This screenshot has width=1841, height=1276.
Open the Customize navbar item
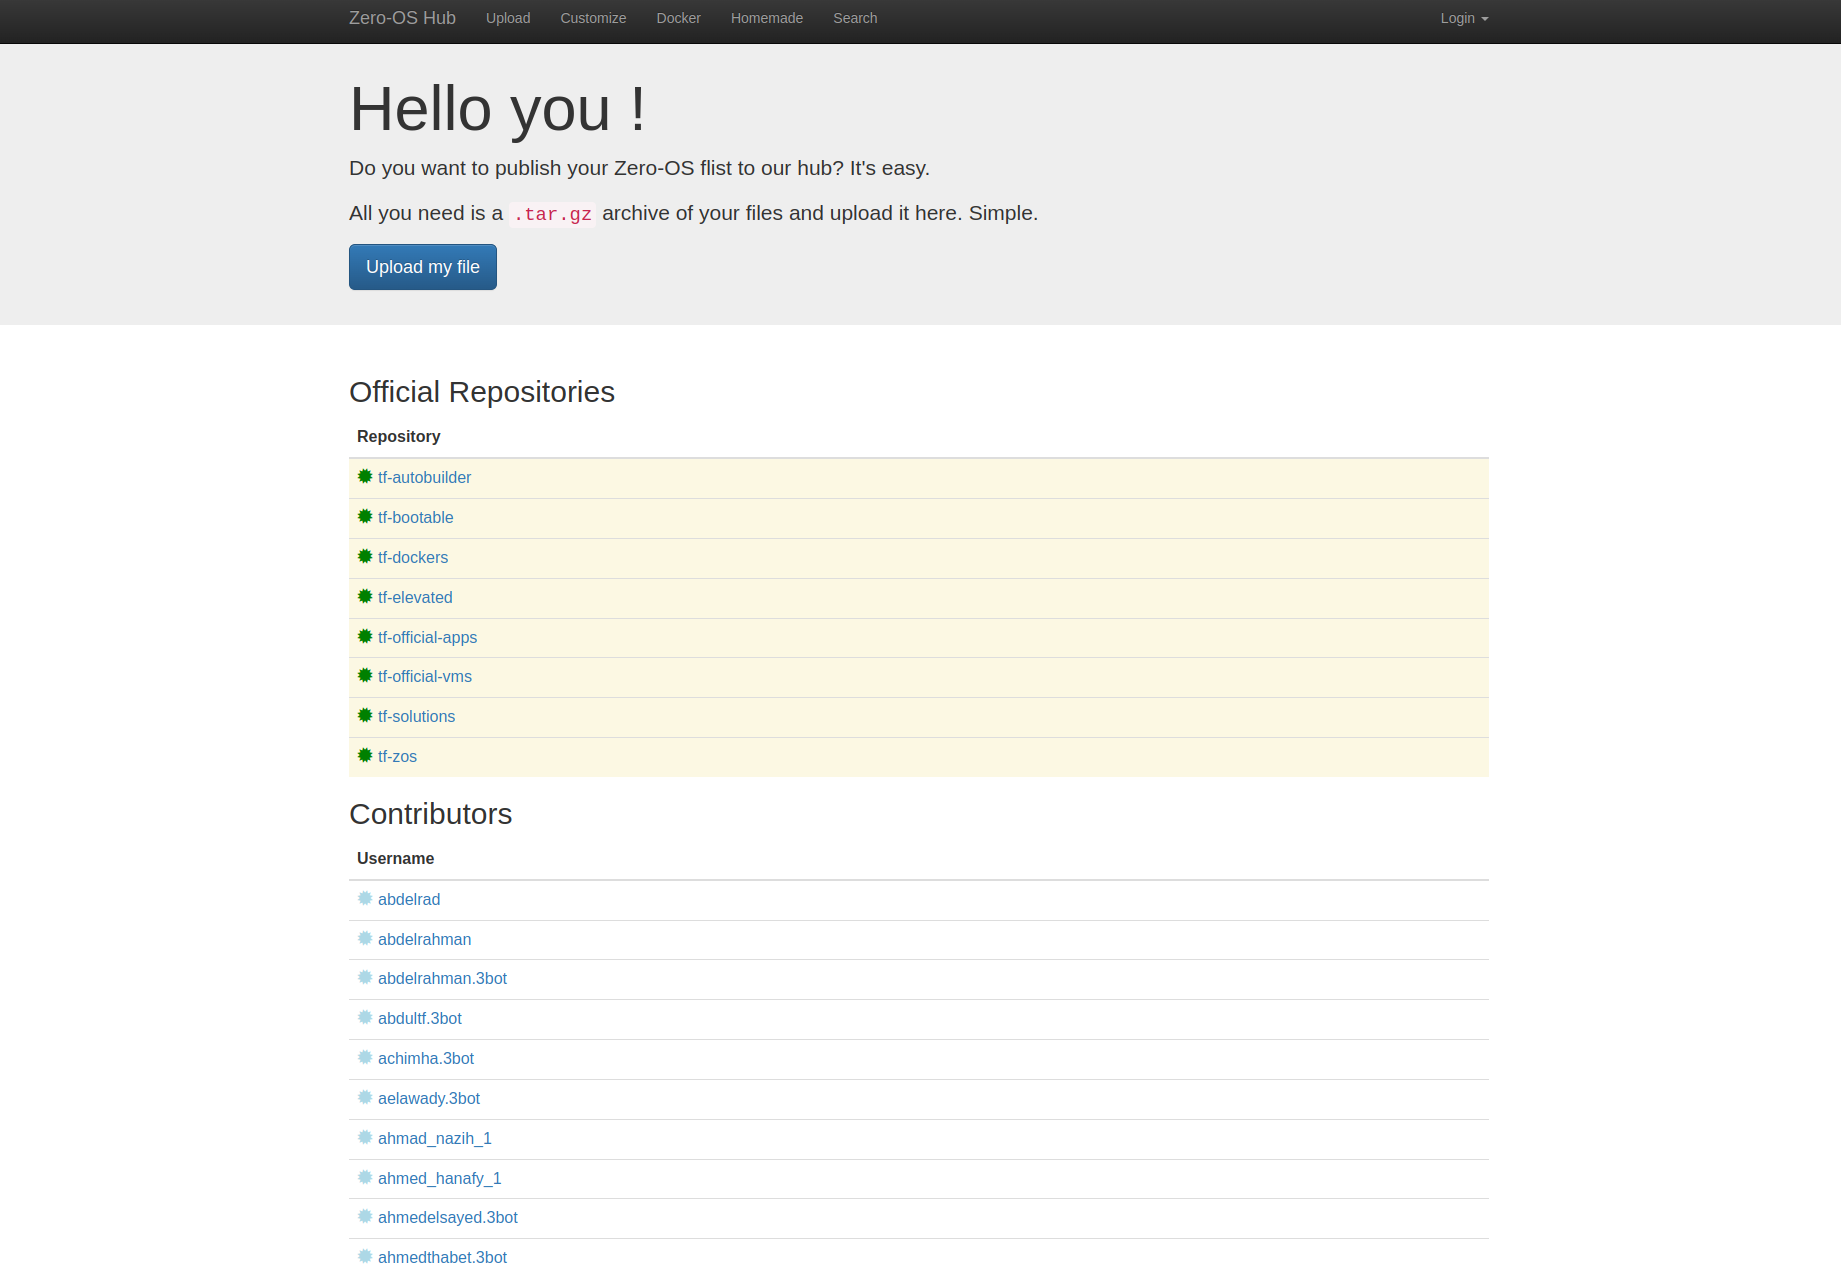[593, 18]
